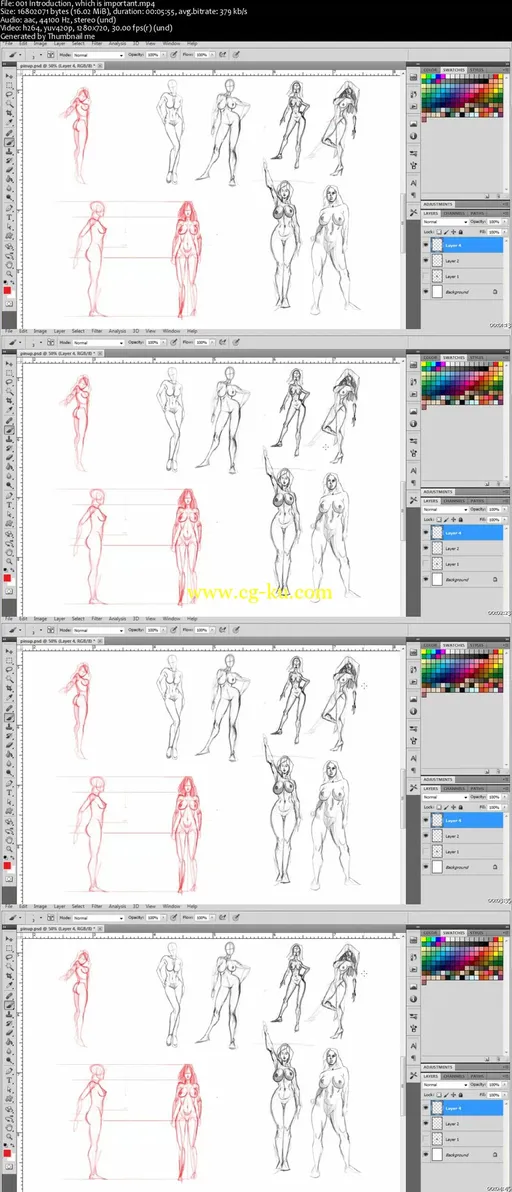This screenshot has height=1192, width=512.
Task: Click the Flow value field in top frame
Action: pos(202,55)
